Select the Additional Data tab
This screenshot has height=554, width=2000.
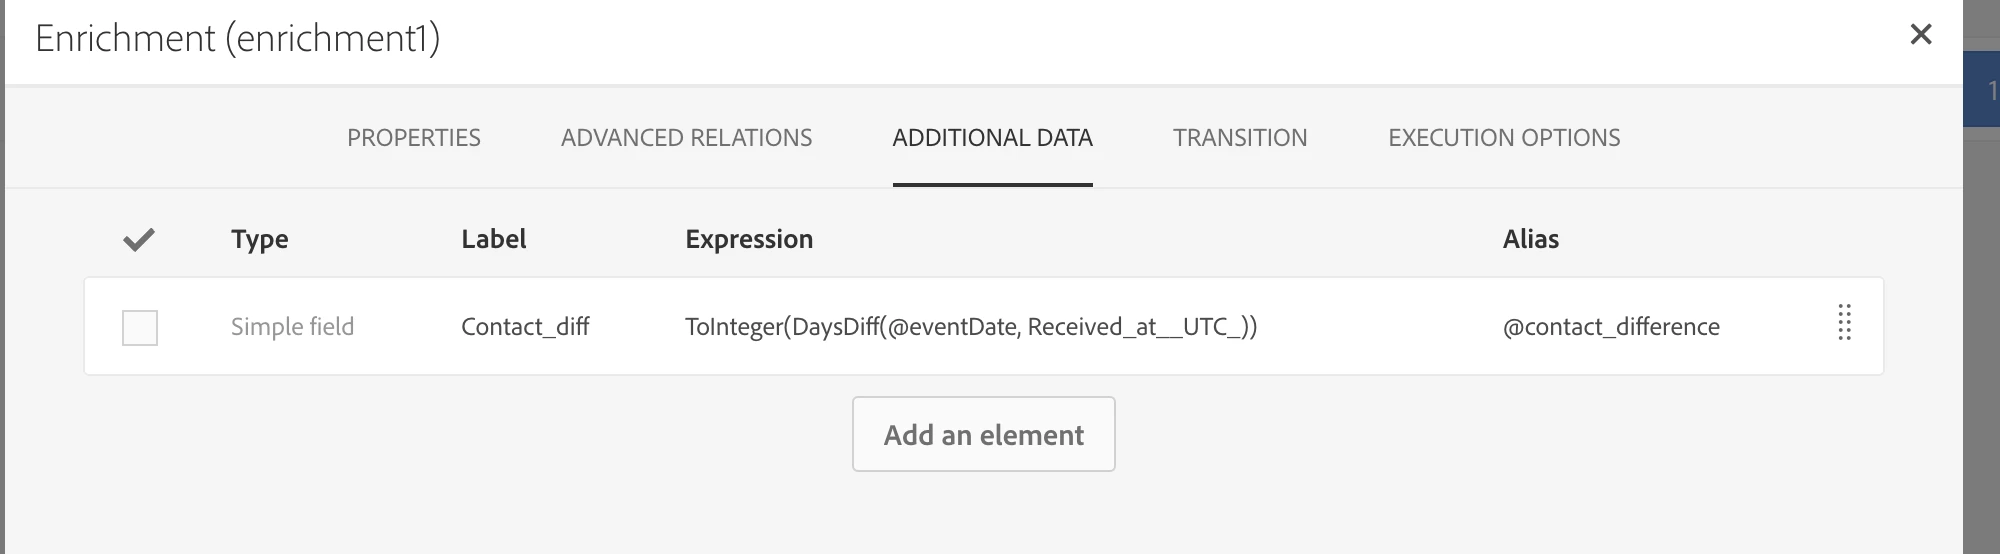pyautogui.click(x=992, y=138)
